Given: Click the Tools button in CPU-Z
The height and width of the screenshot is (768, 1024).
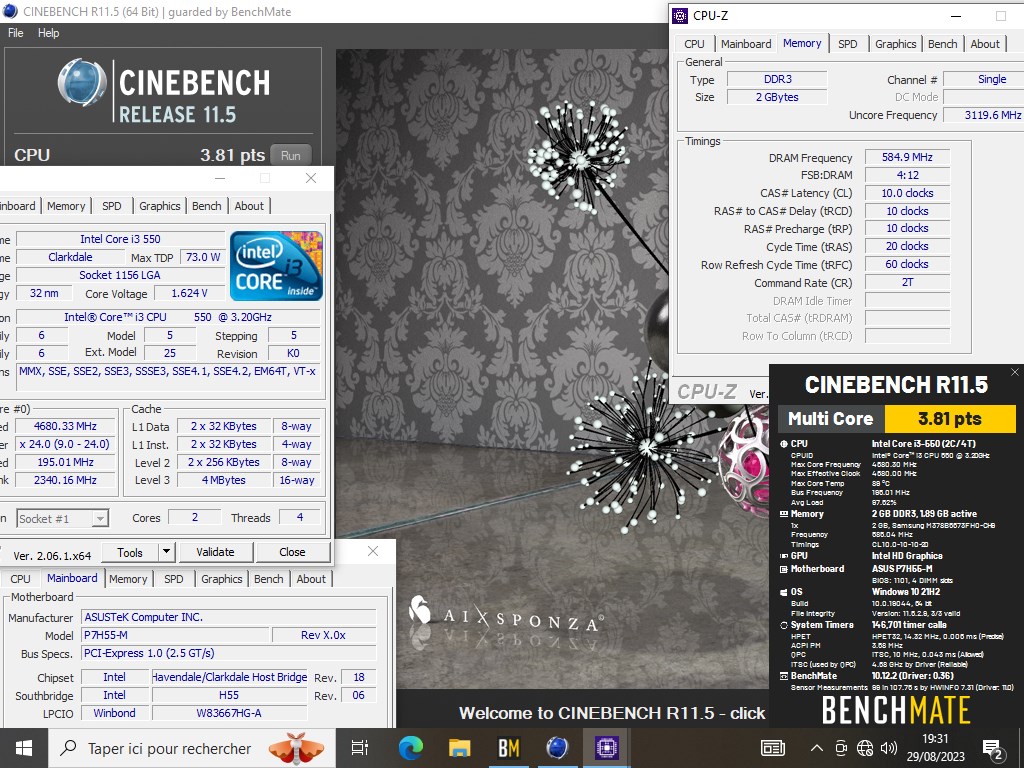Looking at the screenshot, I should tap(130, 552).
